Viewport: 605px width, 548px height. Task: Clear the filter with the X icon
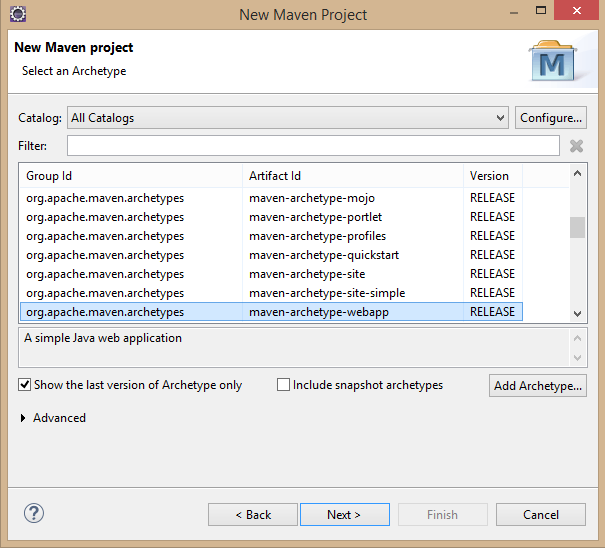click(x=576, y=146)
